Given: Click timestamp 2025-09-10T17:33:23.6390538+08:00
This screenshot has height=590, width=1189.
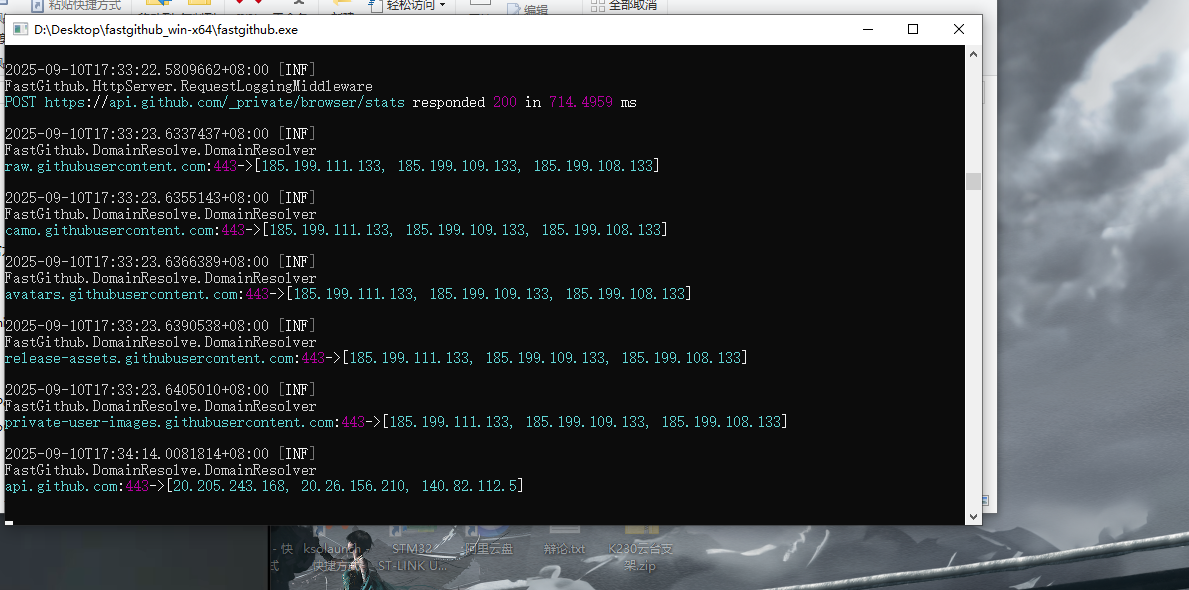Looking at the screenshot, I should click(x=137, y=326).
